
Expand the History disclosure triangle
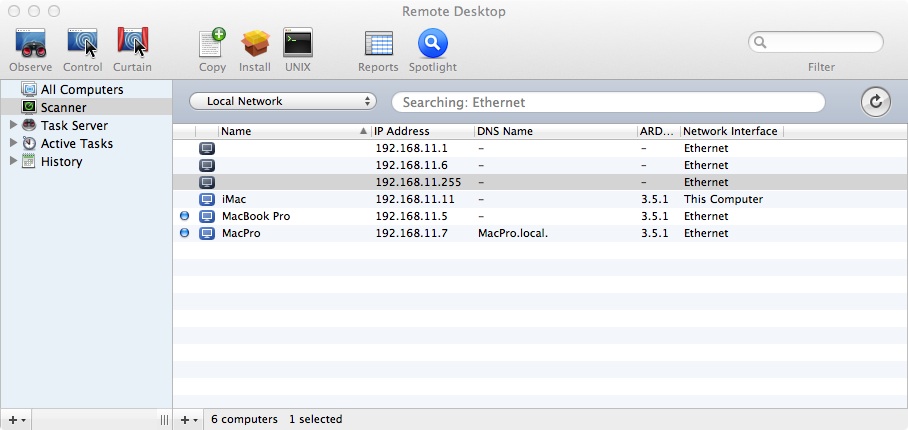click(x=13, y=161)
